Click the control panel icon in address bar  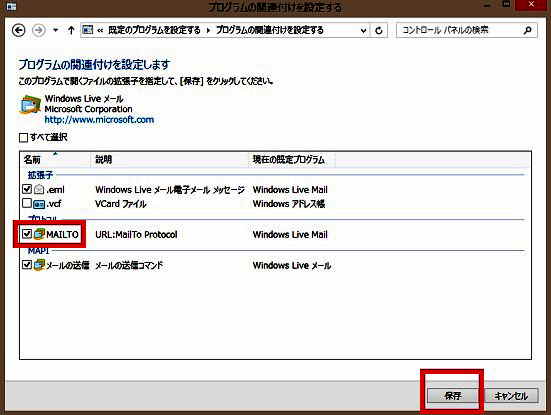(87, 30)
